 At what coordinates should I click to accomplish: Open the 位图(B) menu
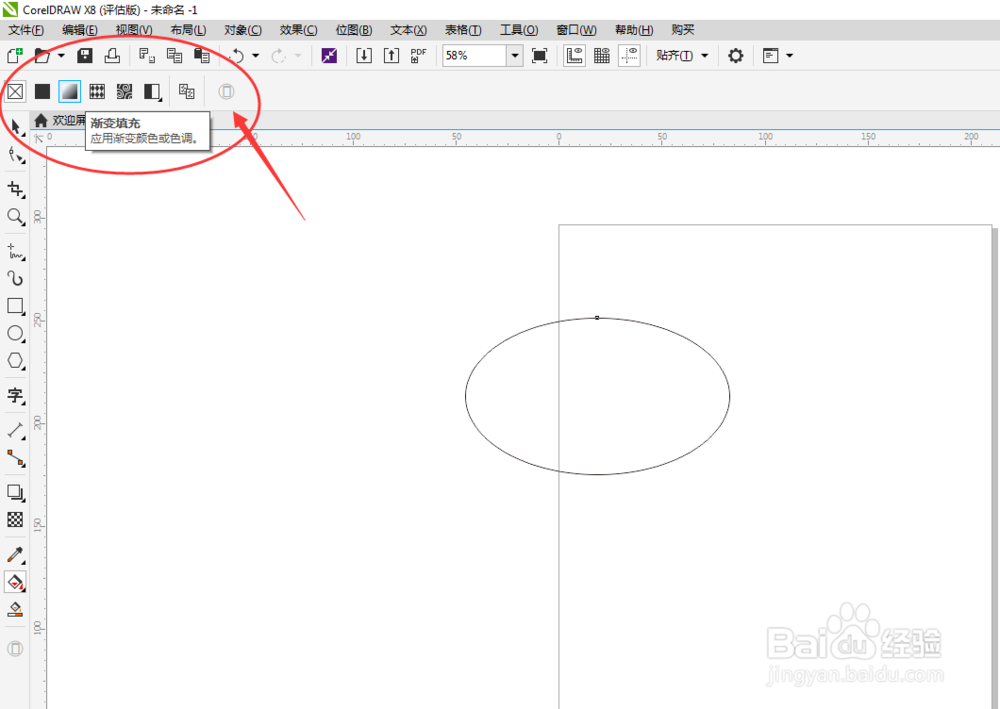(x=354, y=30)
